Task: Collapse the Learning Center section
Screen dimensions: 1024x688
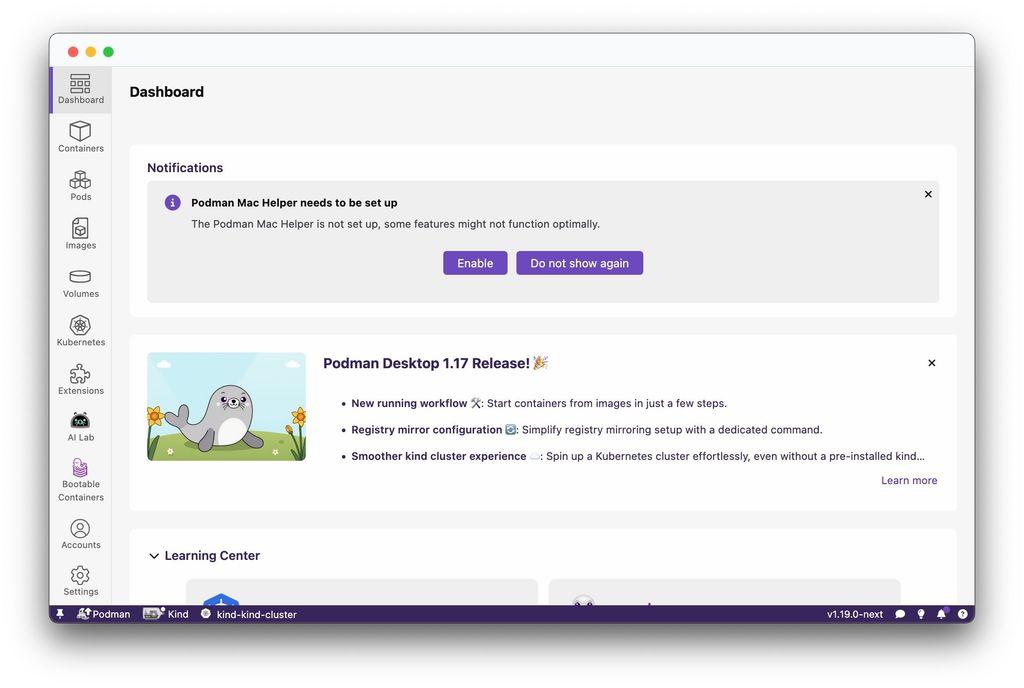Action: click(x=154, y=556)
